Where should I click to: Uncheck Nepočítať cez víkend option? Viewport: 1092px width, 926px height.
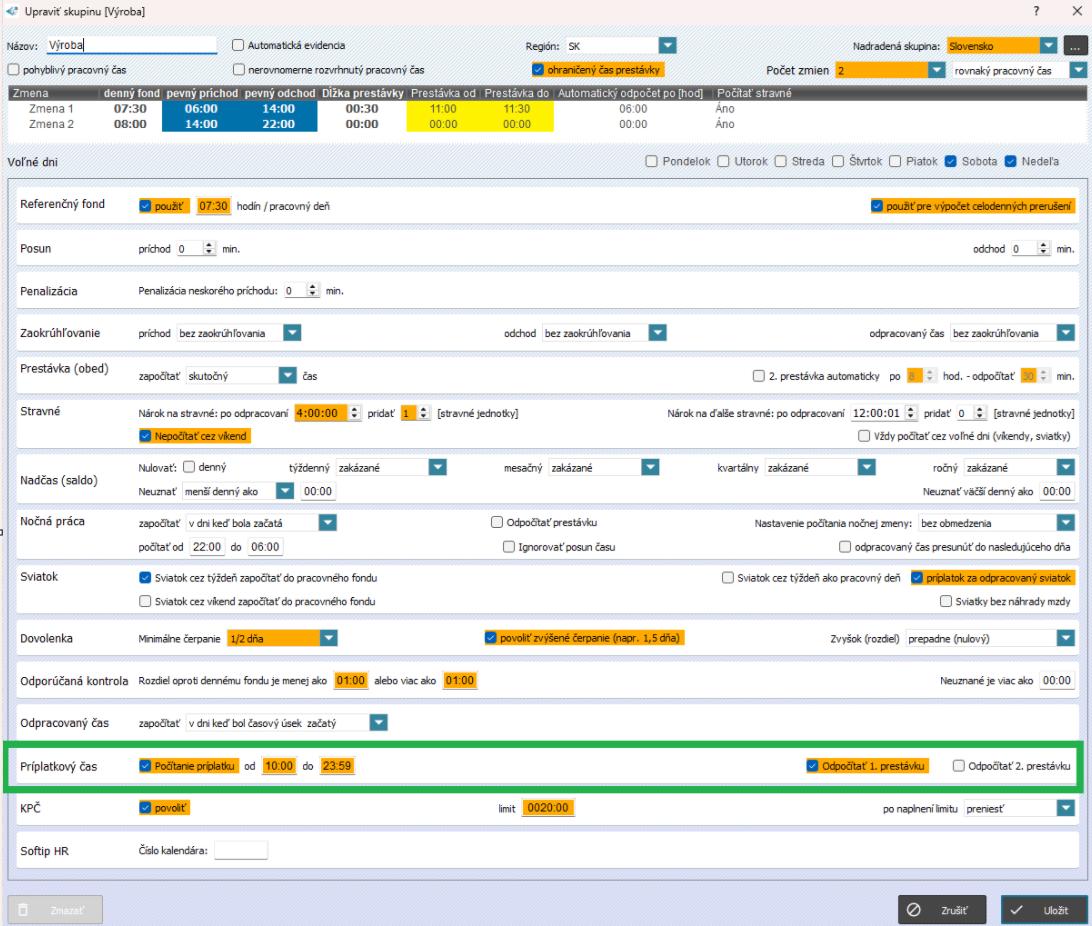click(x=146, y=435)
